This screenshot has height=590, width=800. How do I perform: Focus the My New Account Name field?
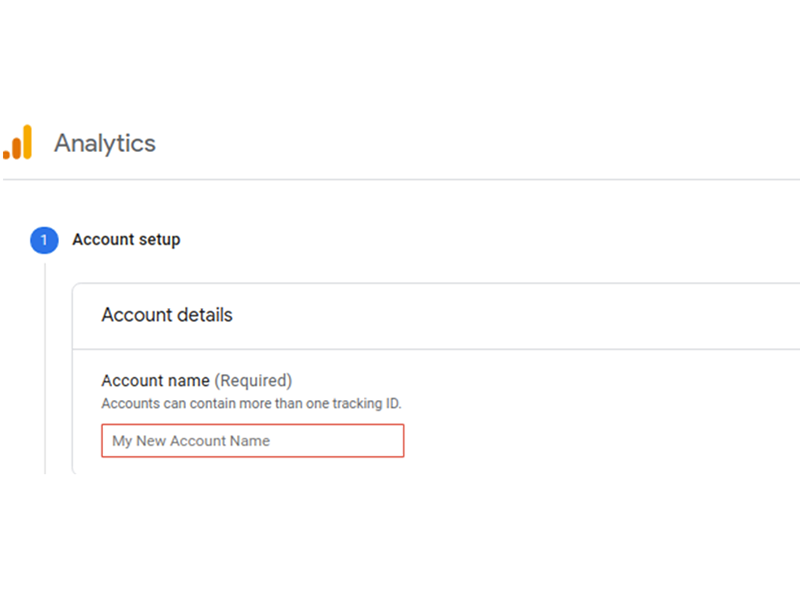pyautogui.click(x=253, y=440)
